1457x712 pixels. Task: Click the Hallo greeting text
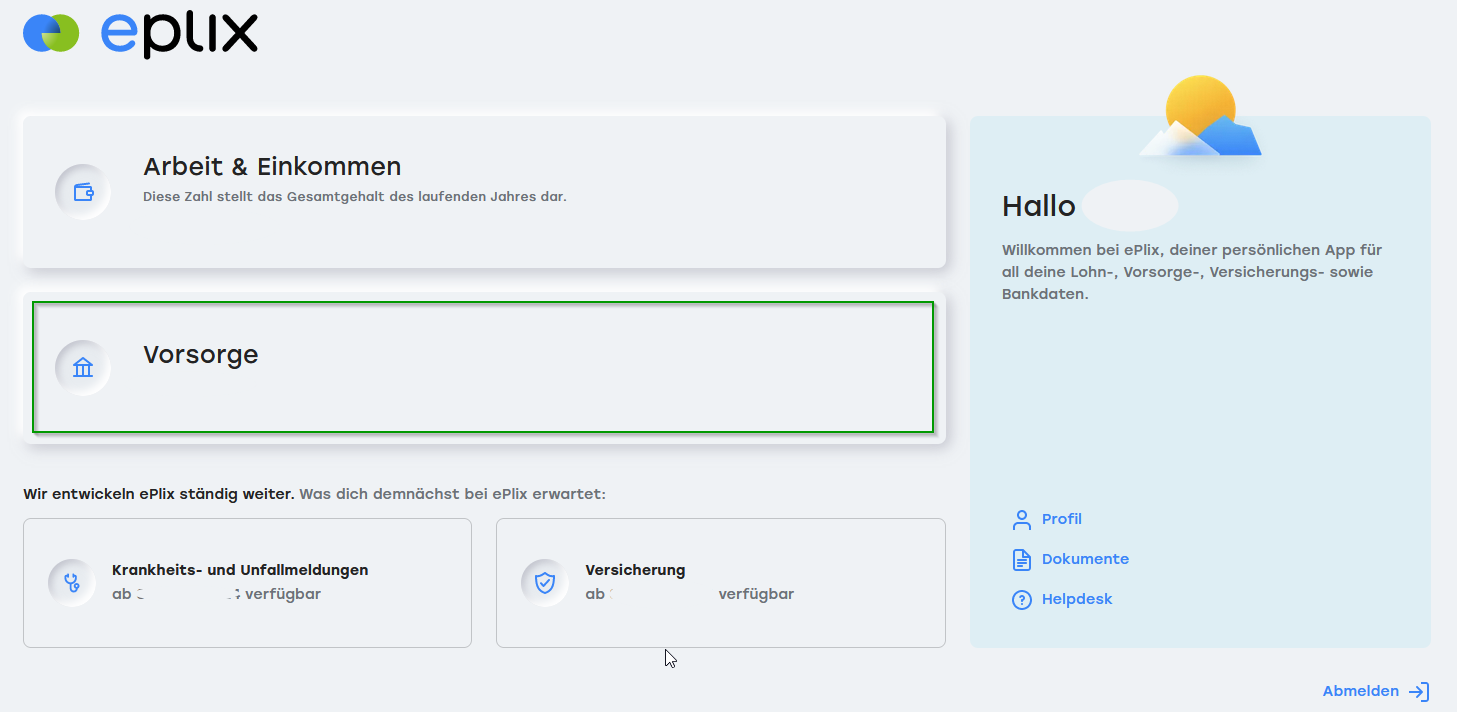(1038, 206)
